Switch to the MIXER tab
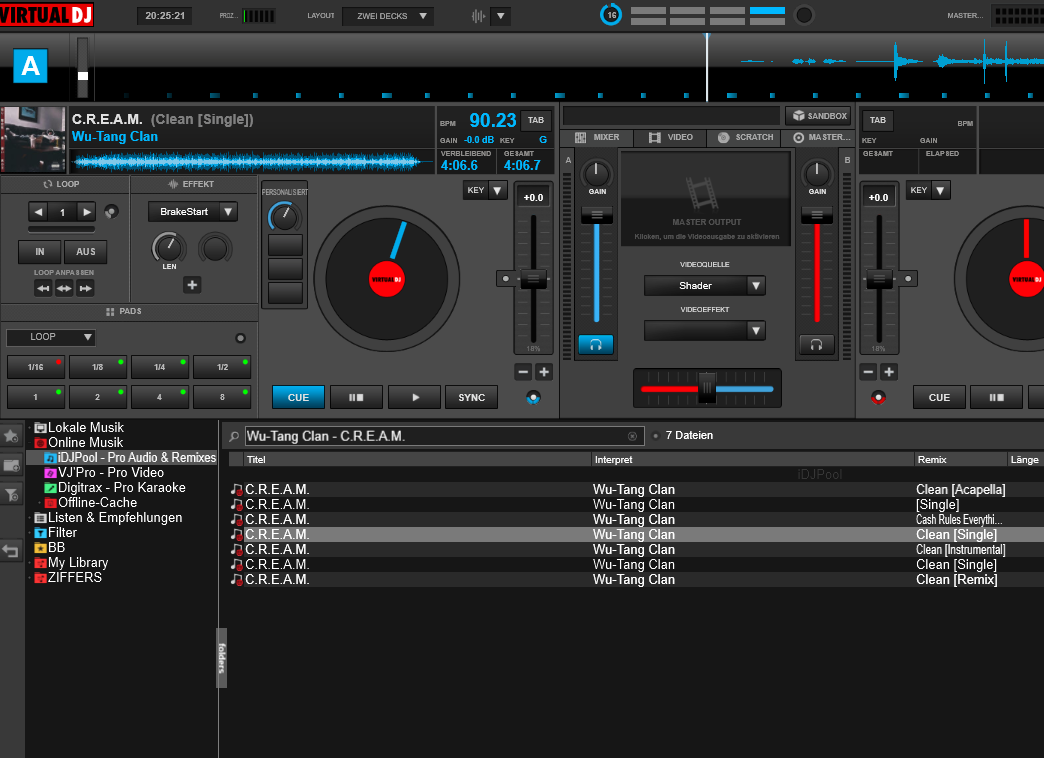Viewport: 1044px width, 758px height. [597, 137]
